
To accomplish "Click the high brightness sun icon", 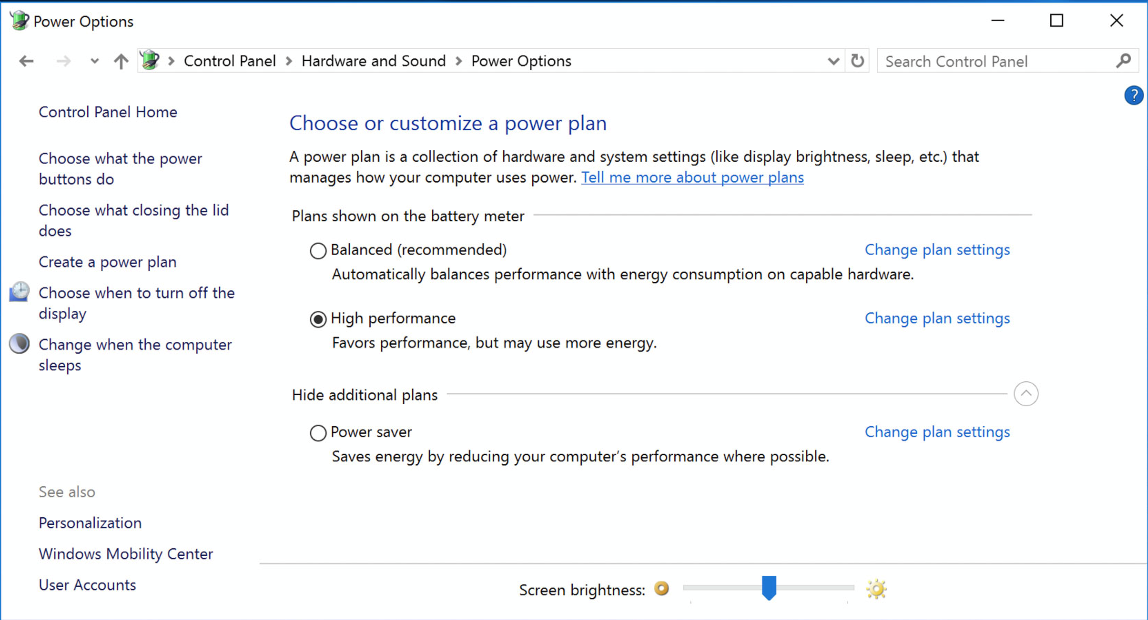I will point(876,589).
